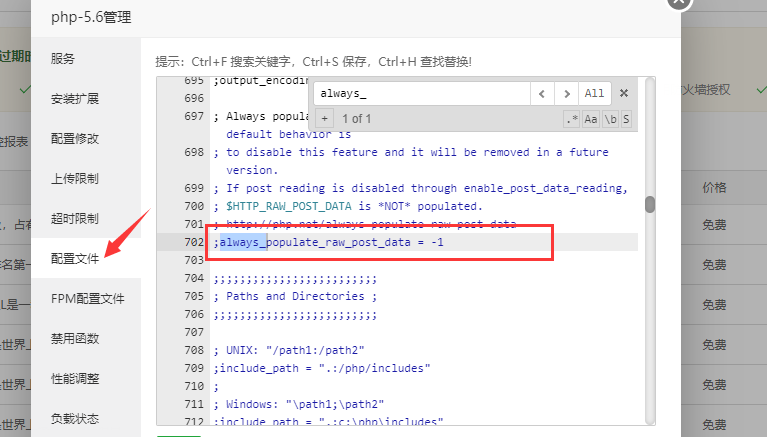Open the FPM配置文件 tab
This screenshot has height=437, width=767.
(86, 299)
